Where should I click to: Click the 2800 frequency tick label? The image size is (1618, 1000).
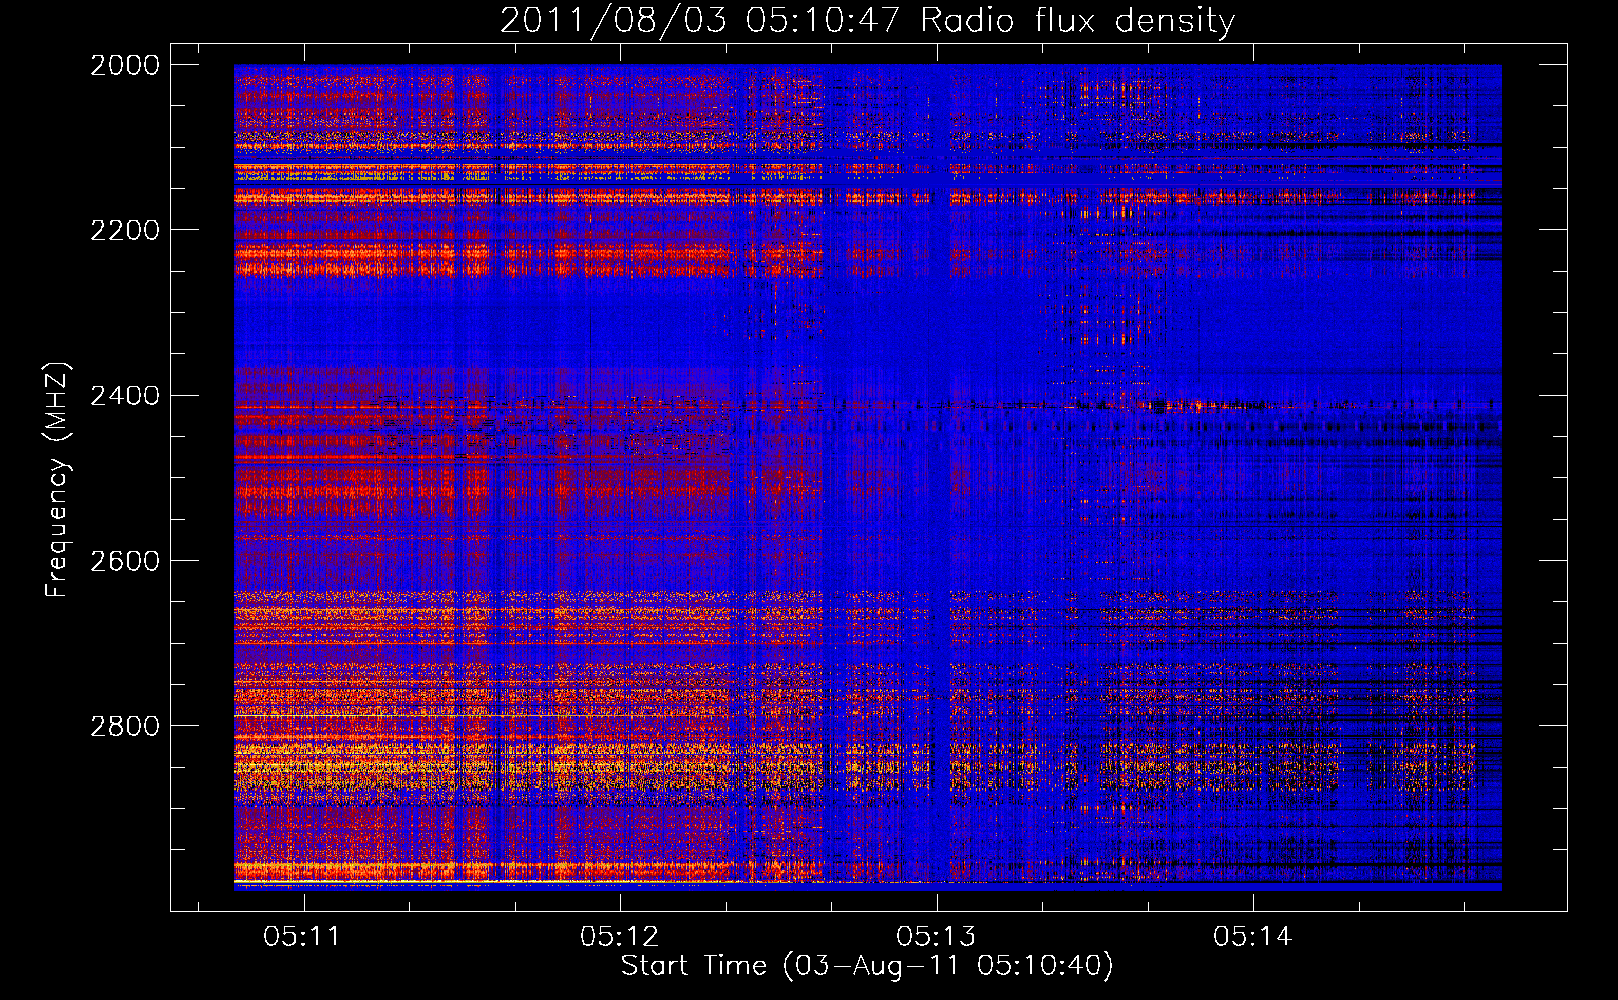coord(125,726)
